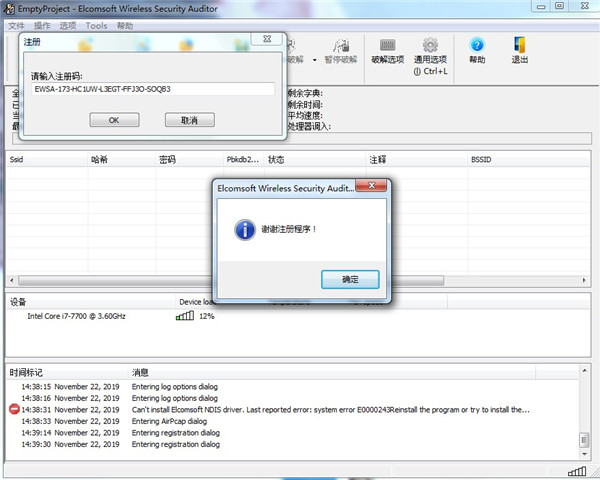Click 取消 in the 注册 dialog
The width and height of the screenshot is (600, 480).
coord(189,120)
